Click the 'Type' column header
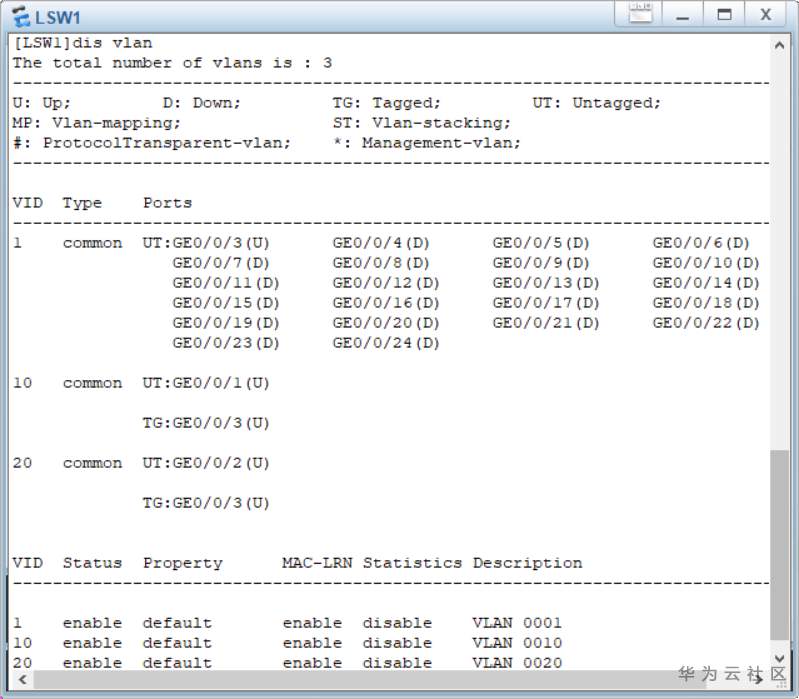The height and width of the screenshot is (699, 799). coord(82,203)
